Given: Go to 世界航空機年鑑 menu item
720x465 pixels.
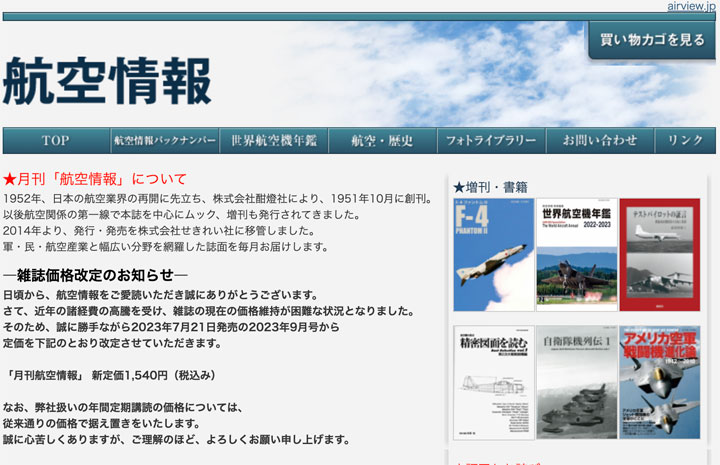Looking at the screenshot, I should click(x=273, y=141).
